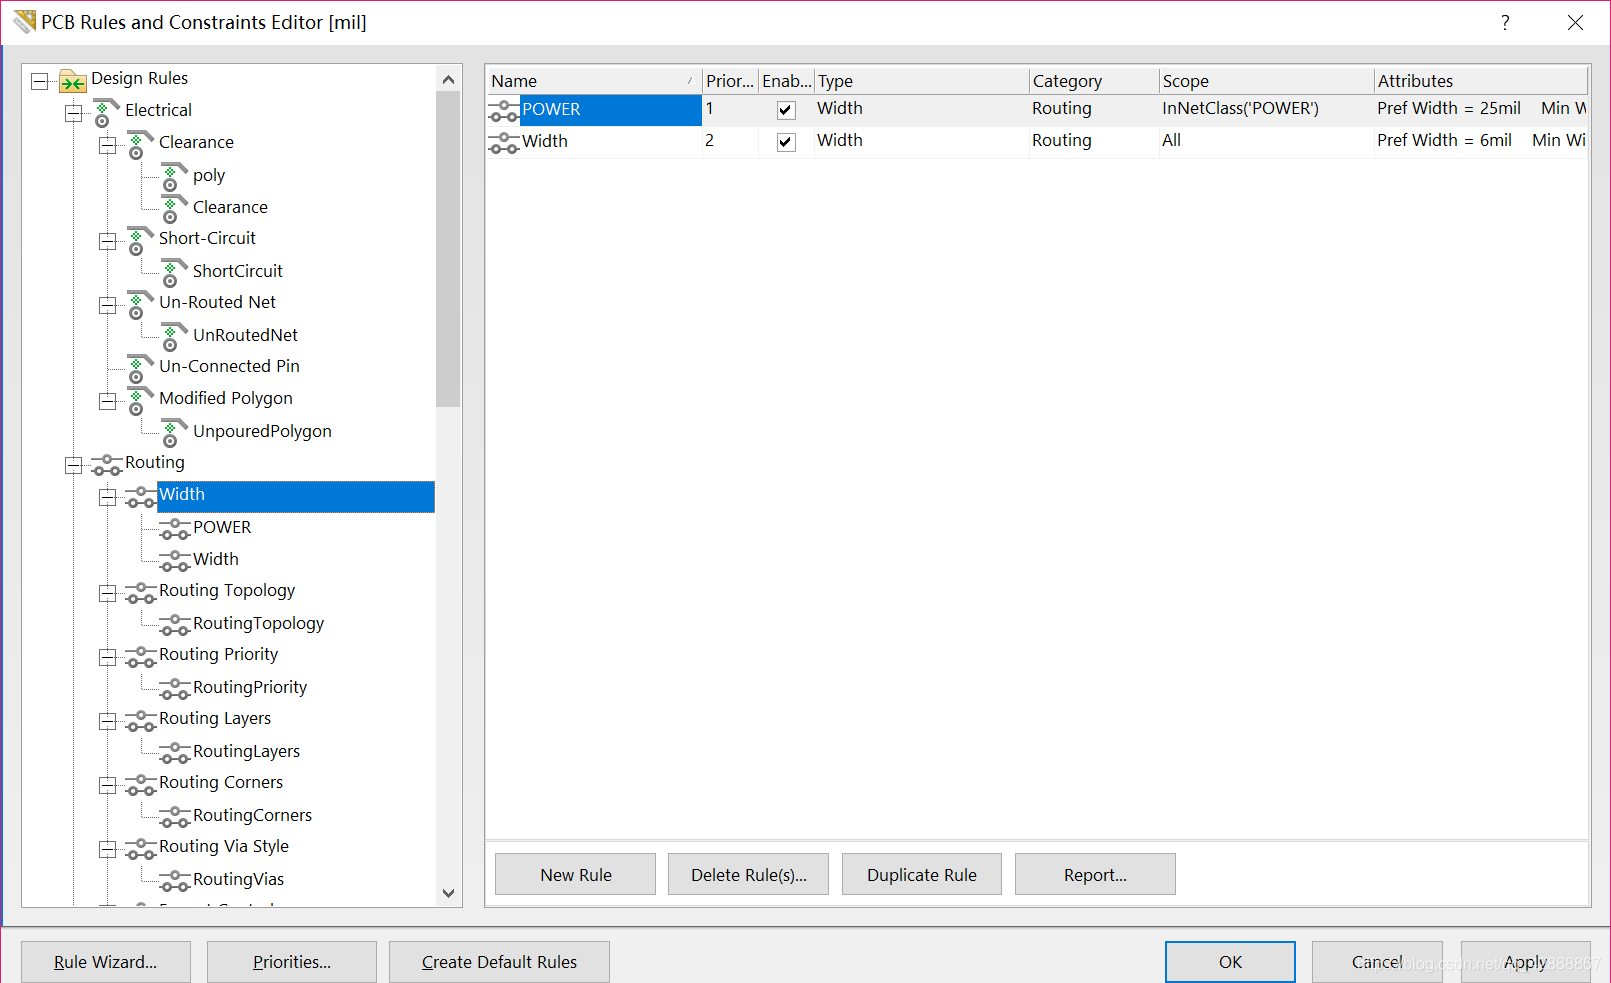Open the Rule Wizard
Screen dimensions: 1611x983
point(105,962)
